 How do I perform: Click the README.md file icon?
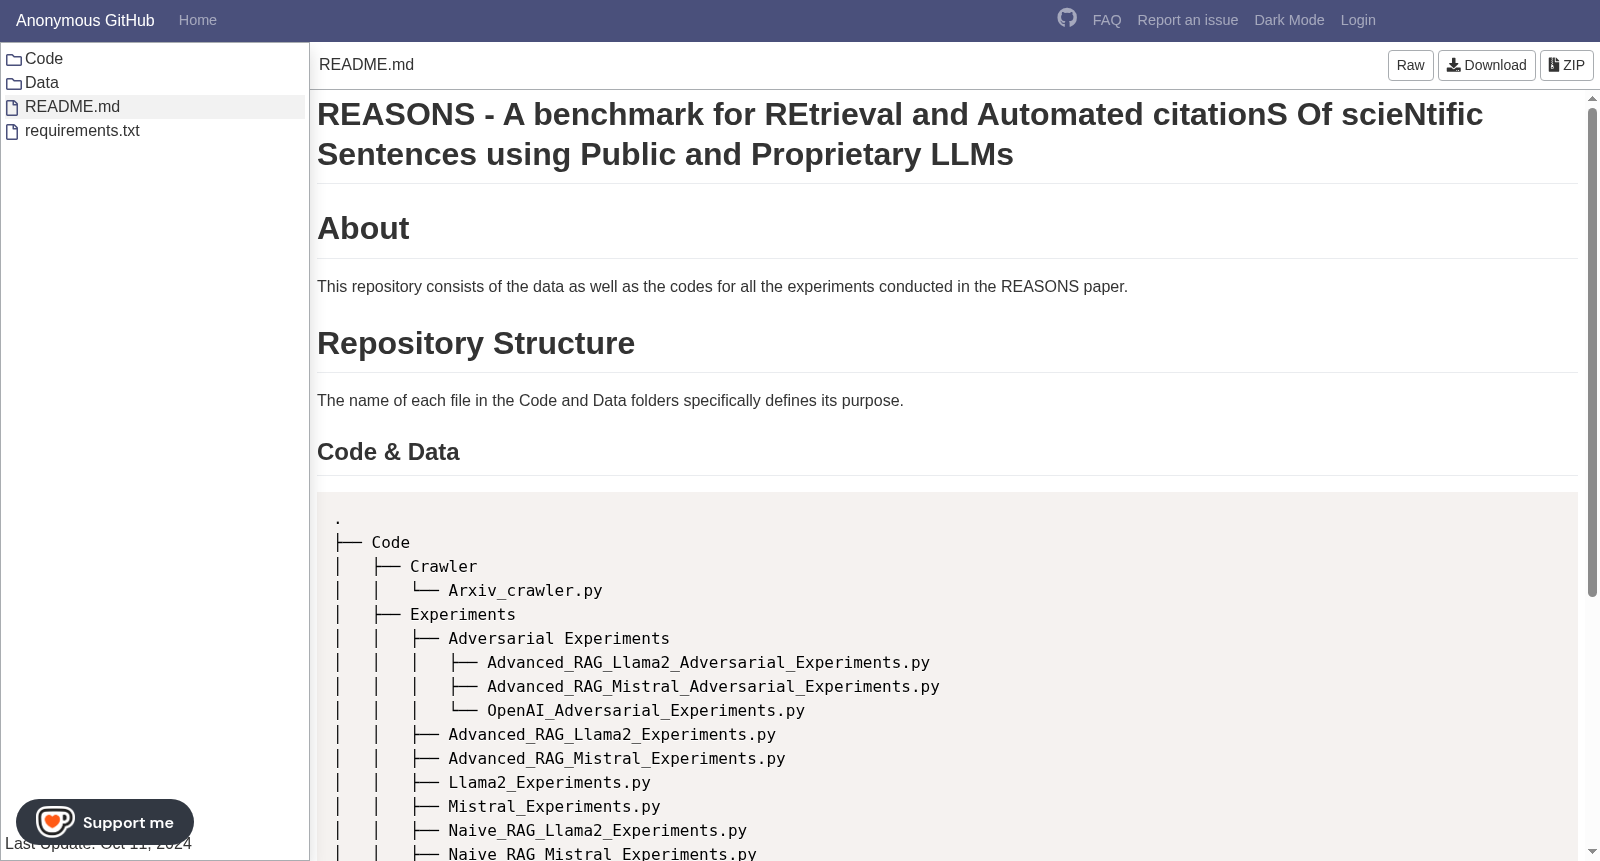[x=12, y=108]
